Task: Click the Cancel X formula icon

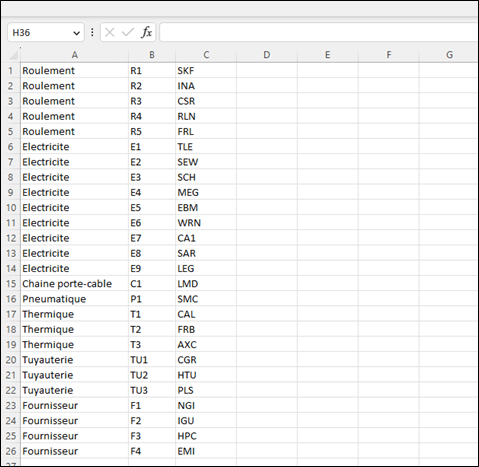Action: (x=109, y=32)
